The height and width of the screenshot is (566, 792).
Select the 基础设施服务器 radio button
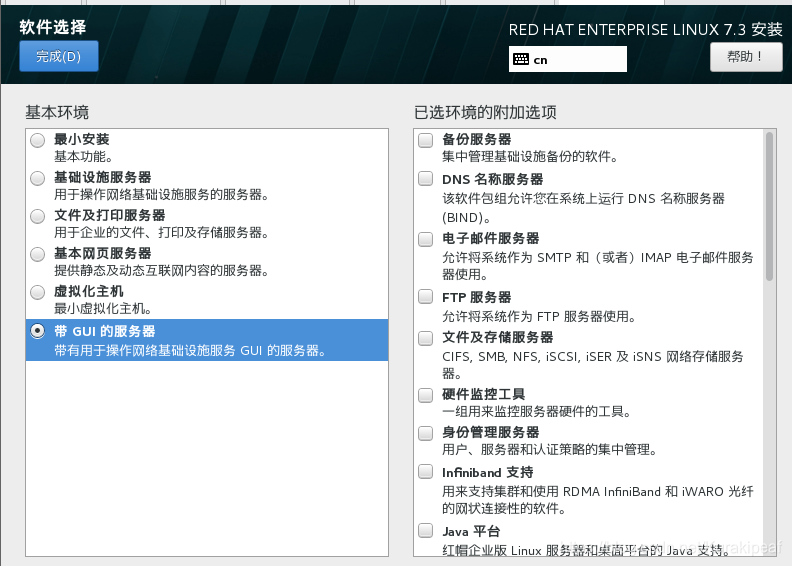pyautogui.click(x=37, y=178)
